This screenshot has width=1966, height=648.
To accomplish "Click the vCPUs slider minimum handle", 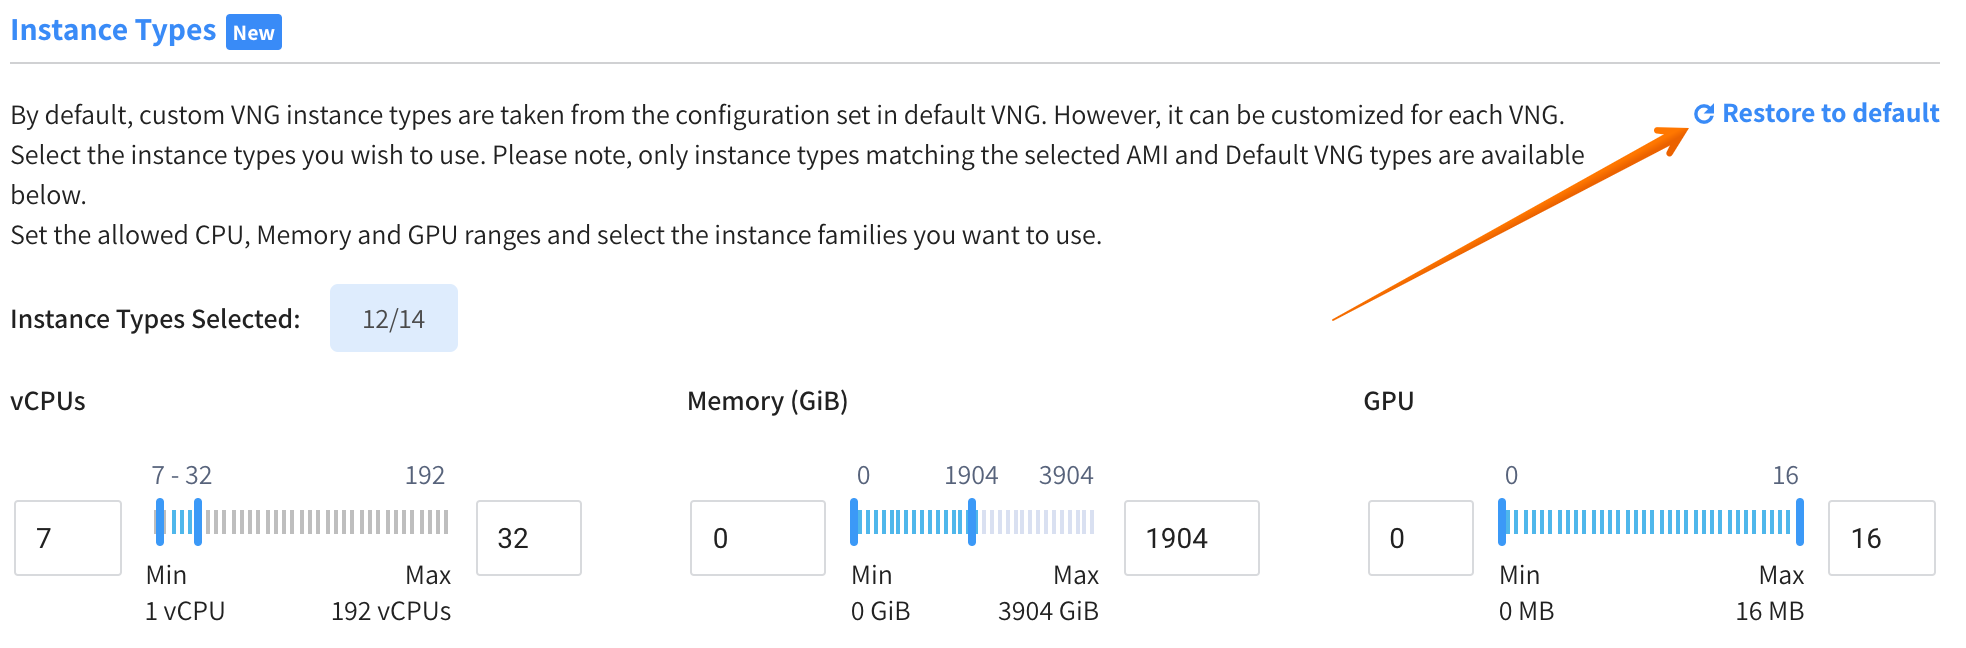I will tap(160, 522).
